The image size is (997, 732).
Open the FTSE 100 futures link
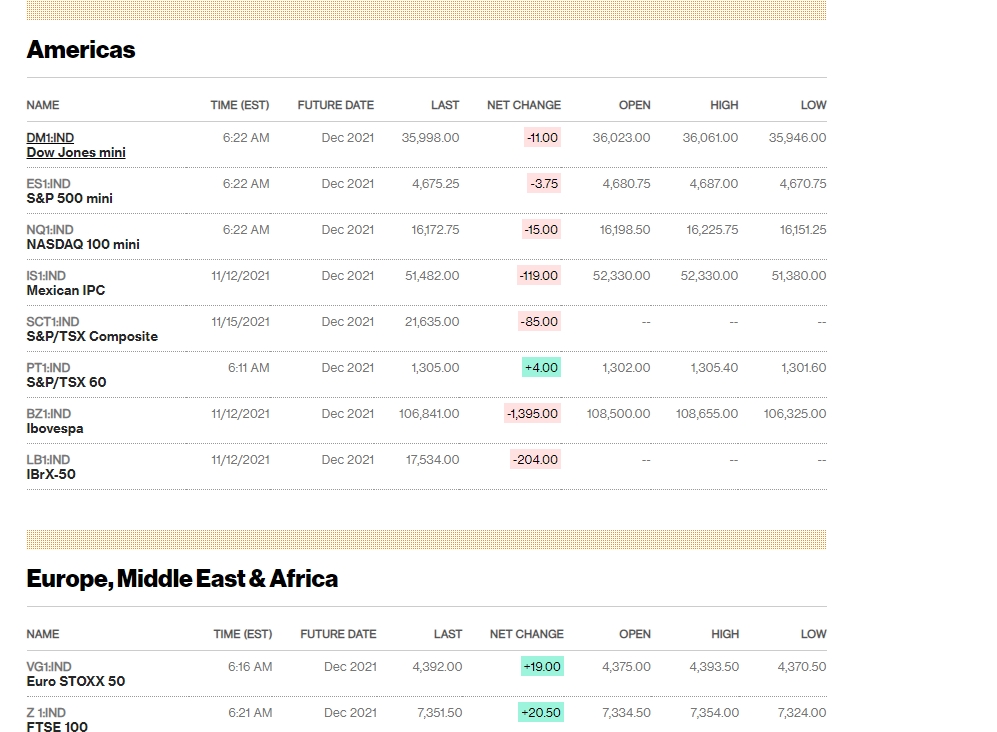point(57,719)
